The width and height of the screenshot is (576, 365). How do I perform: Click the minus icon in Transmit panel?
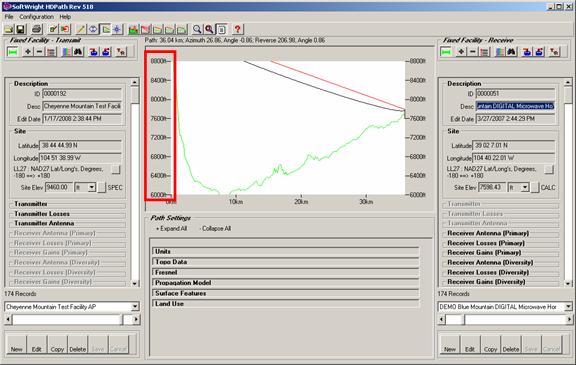pyautogui.click(x=39, y=52)
